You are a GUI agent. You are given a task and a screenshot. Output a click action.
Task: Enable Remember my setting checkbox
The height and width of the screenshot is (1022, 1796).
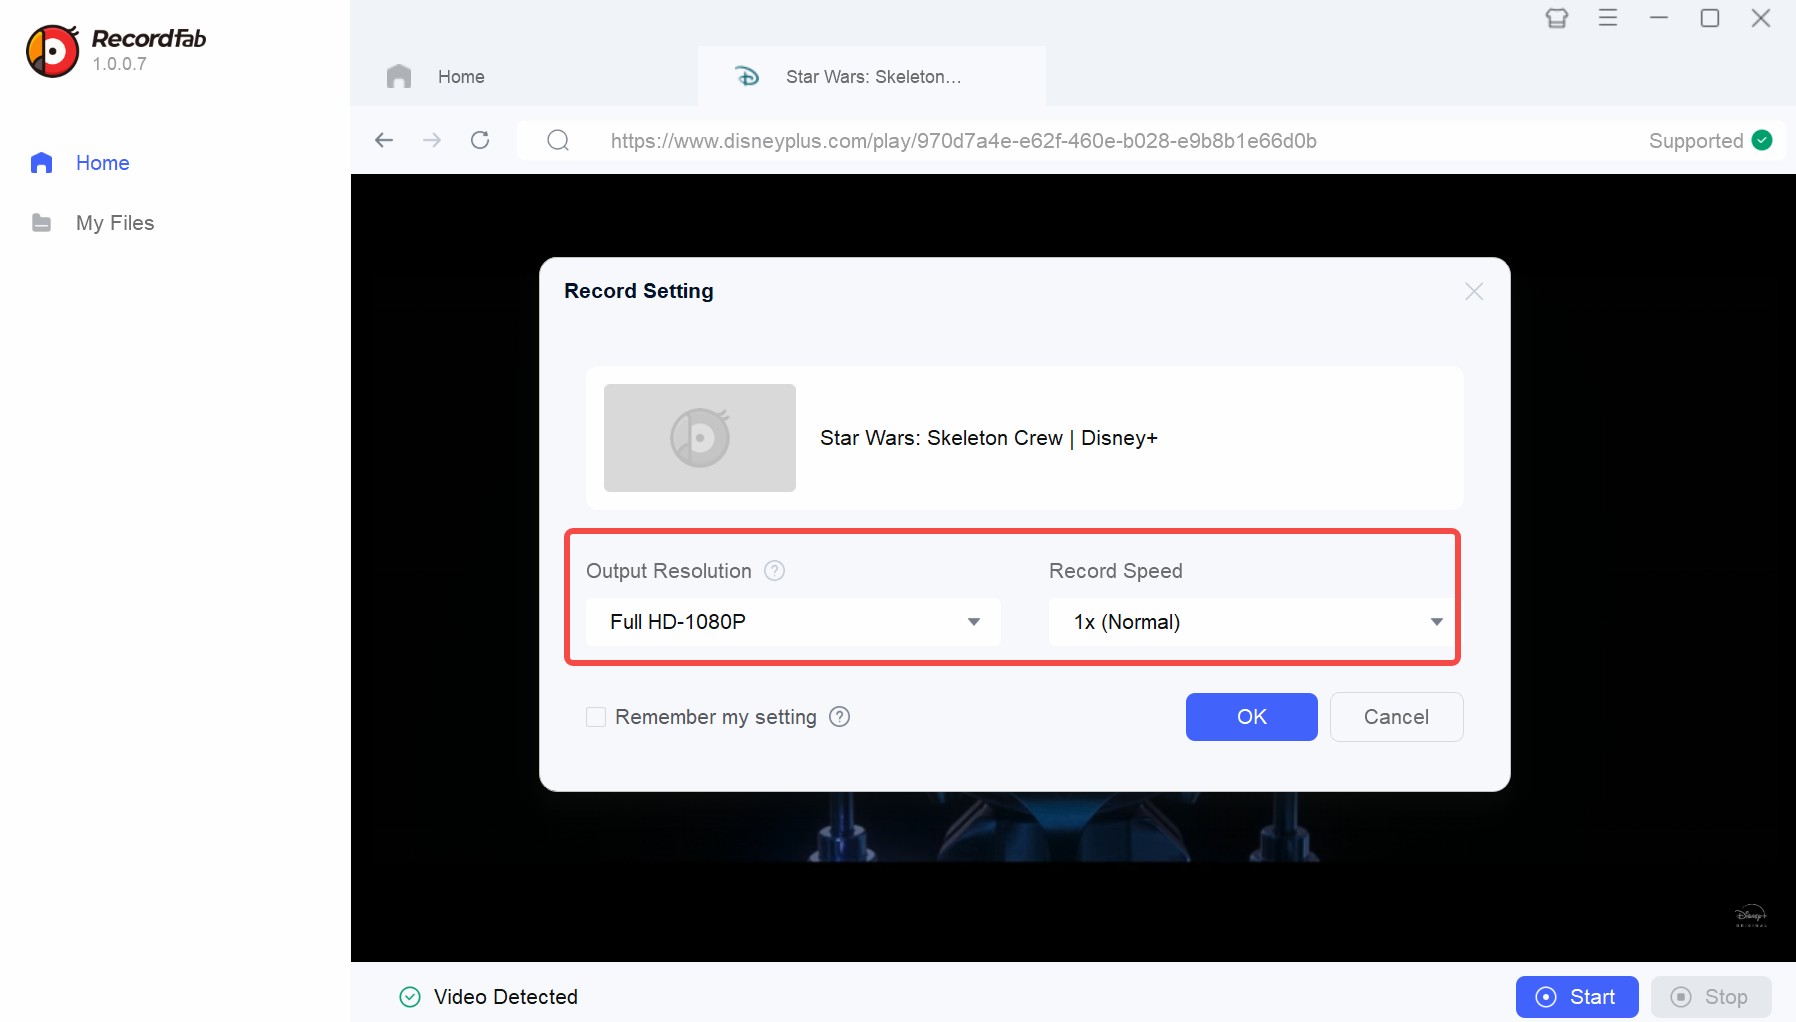pyautogui.click(x=596, y=717)
